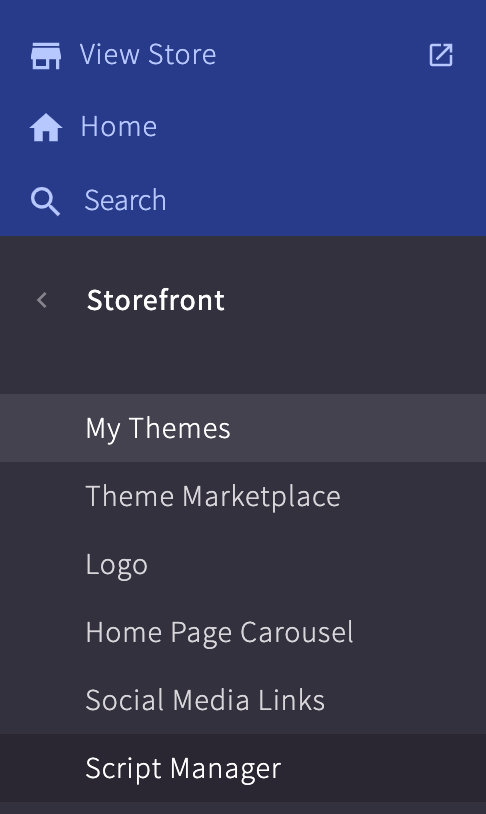Click the word Store in the top bar
The width and height of the screenshot is (486, 814).
182,55
